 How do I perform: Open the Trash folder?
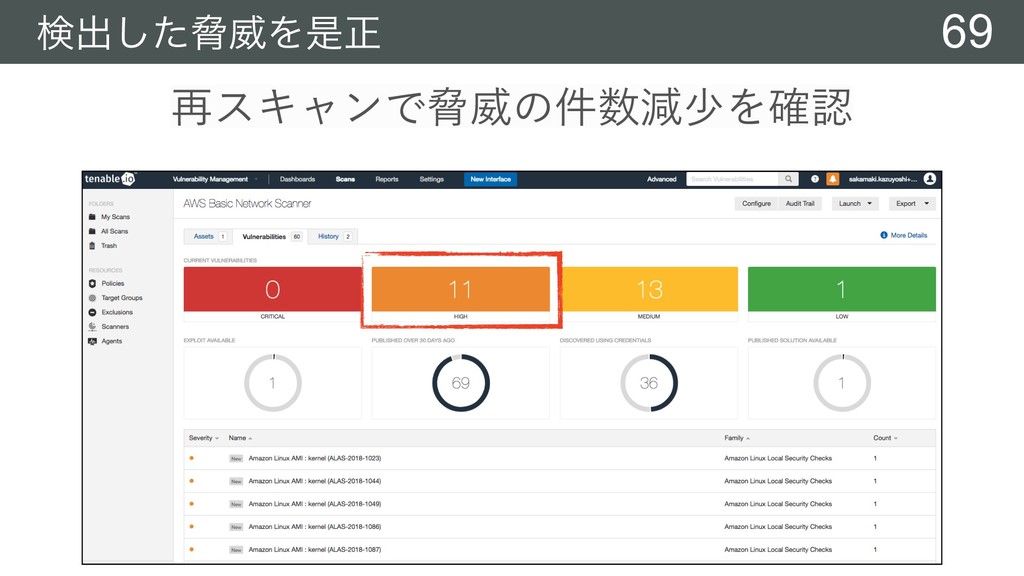point(109,246)
